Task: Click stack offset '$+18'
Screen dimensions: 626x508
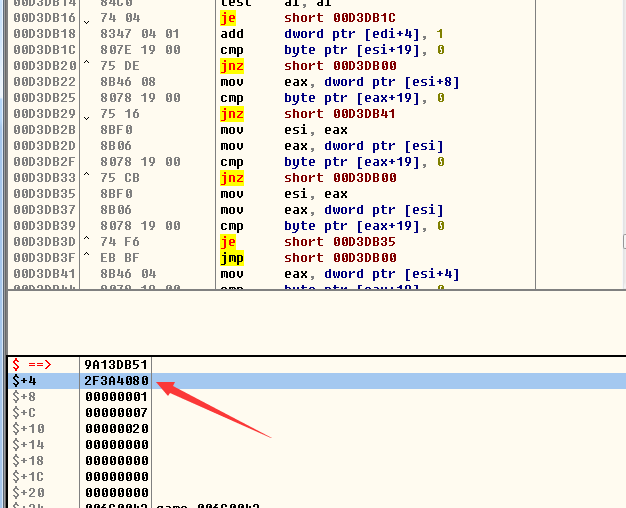Action: [28, 460]
